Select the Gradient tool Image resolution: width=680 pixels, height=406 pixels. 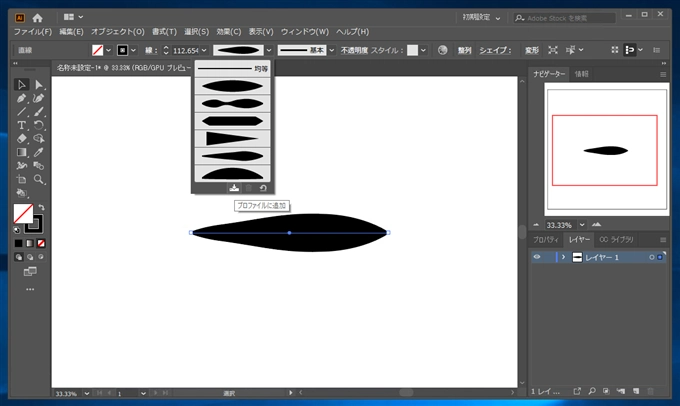tap(21, 152)
